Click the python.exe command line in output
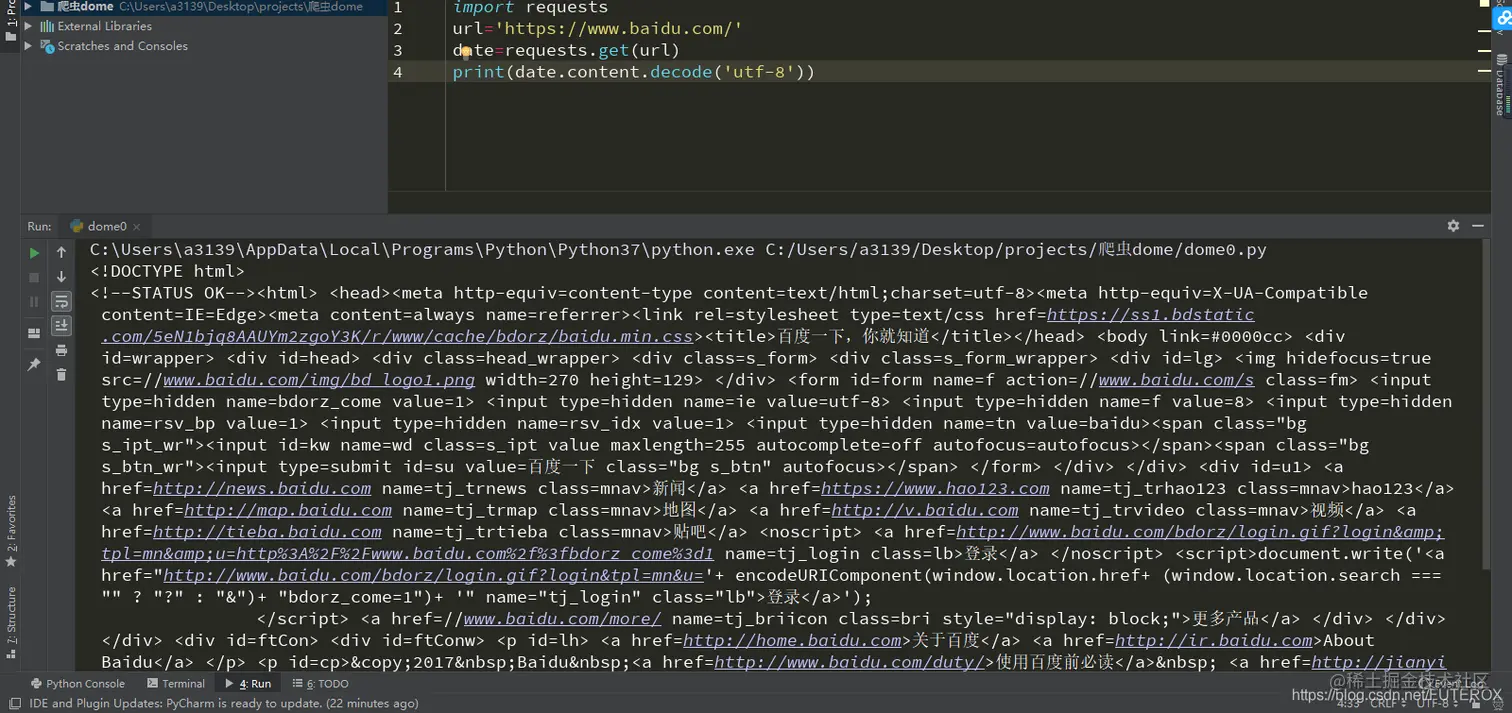Screen dimensions: 1512x713 click(x=678, y=250)
